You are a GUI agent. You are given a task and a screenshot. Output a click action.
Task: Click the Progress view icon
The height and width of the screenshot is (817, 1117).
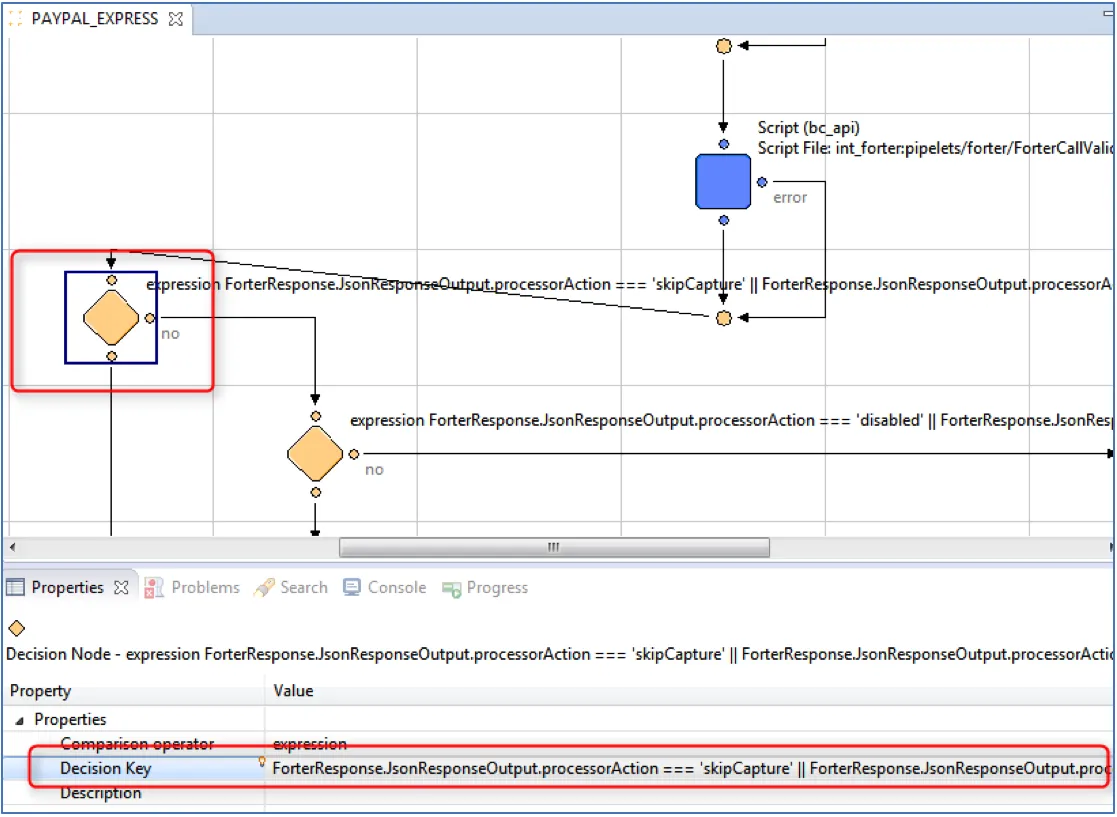click(451, 588)
